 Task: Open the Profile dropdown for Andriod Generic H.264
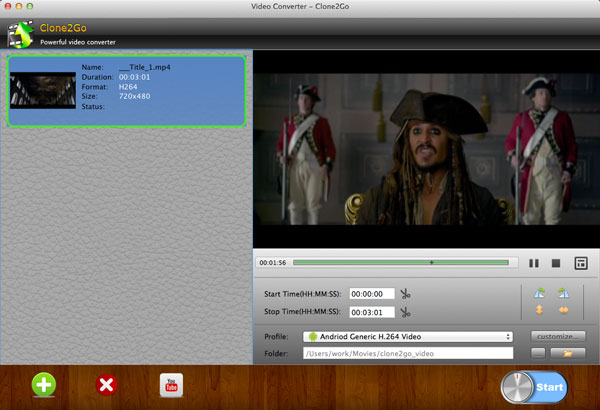click(x=408, y=336)
